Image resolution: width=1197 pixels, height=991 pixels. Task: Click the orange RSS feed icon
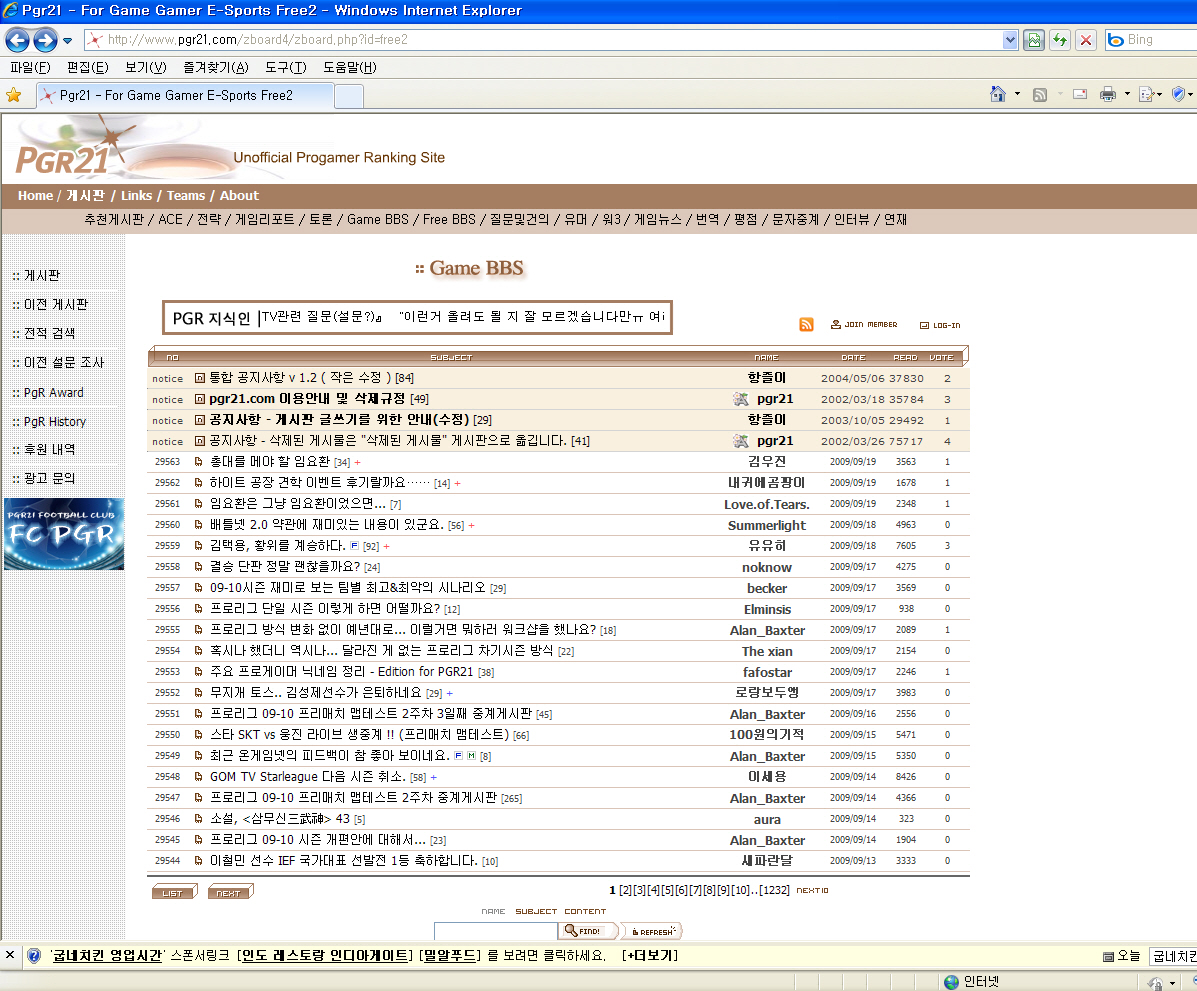pyautogui.click(x=806, y=324)
